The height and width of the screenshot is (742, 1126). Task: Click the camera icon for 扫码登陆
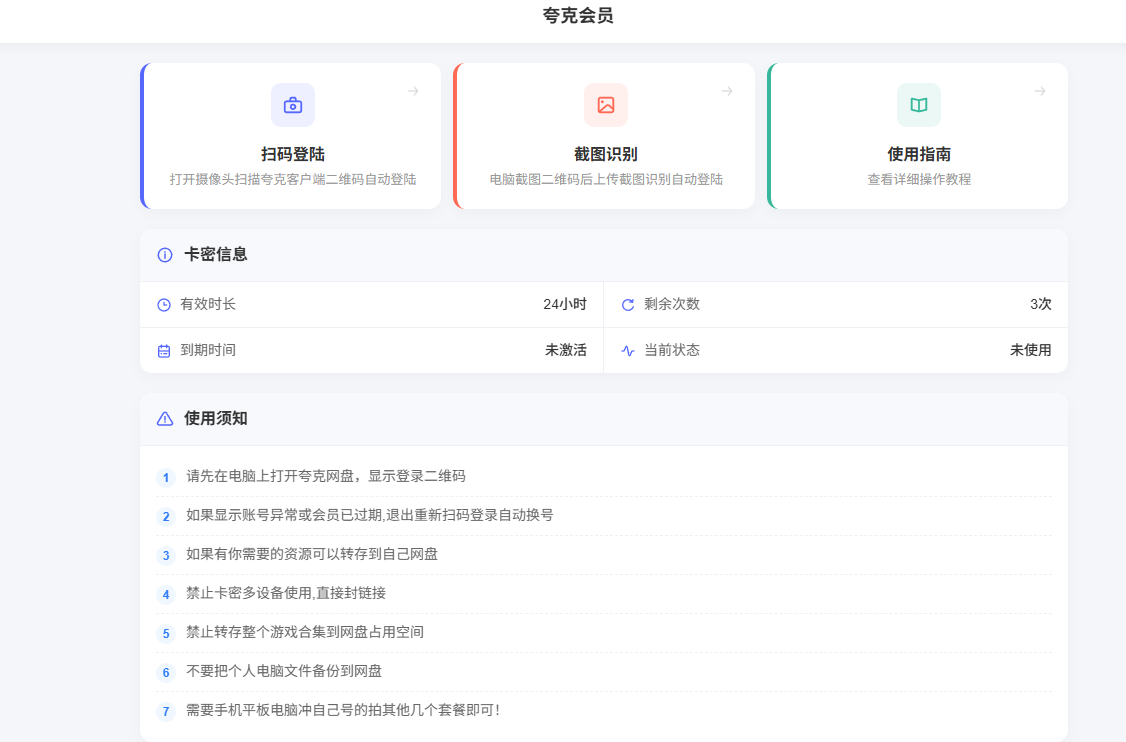click(x=293, y=105)
